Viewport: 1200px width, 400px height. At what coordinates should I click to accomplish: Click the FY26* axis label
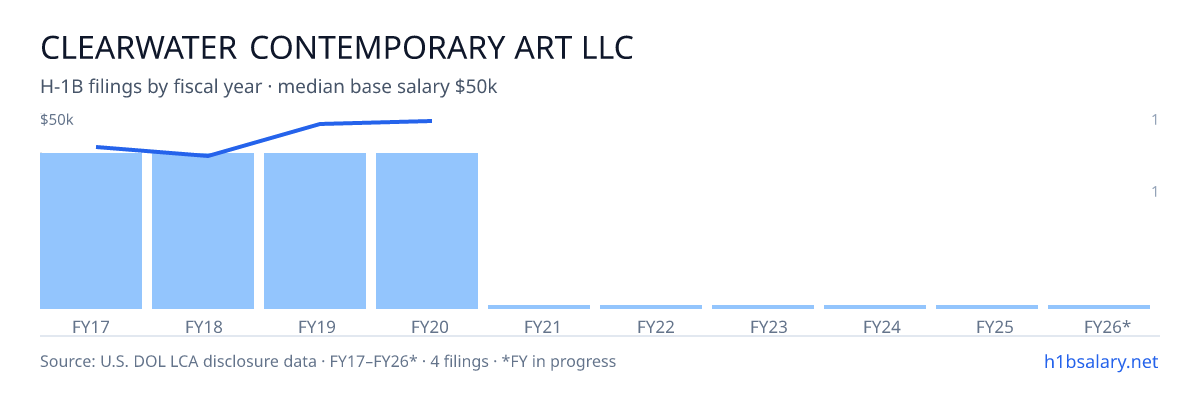click(1107, 327)
